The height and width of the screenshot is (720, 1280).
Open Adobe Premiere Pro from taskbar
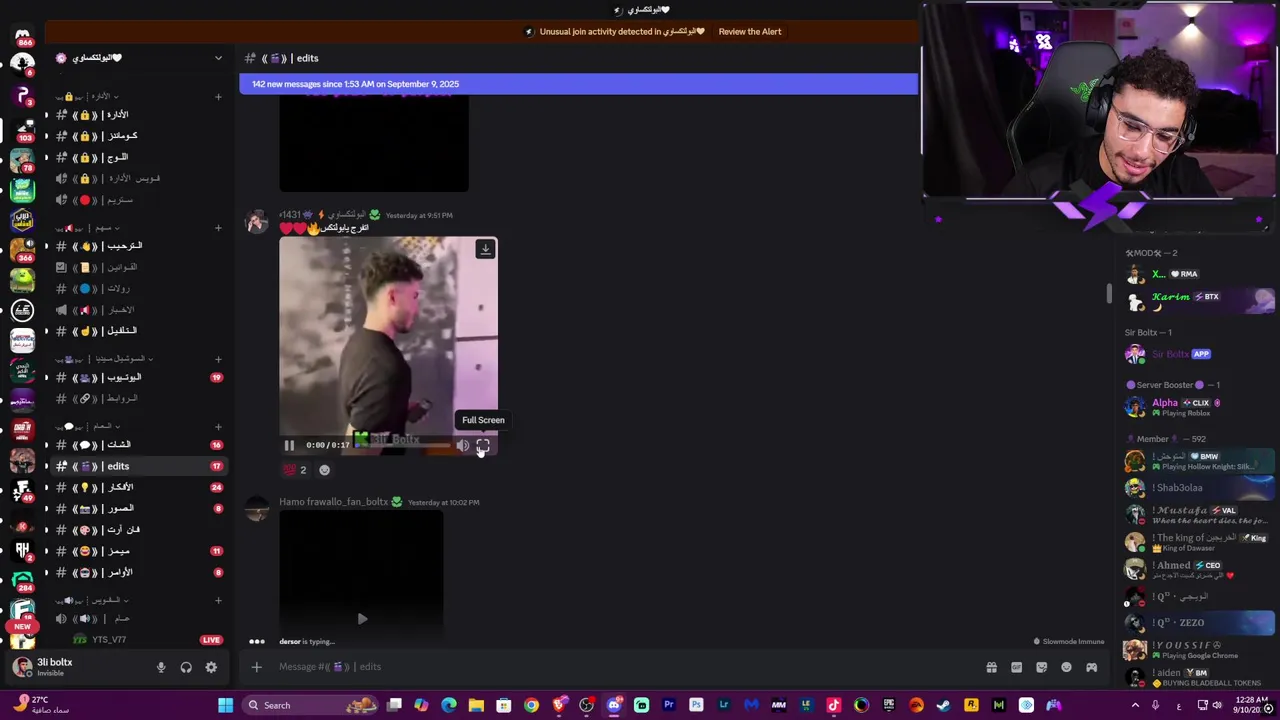(x=669, y=705)
